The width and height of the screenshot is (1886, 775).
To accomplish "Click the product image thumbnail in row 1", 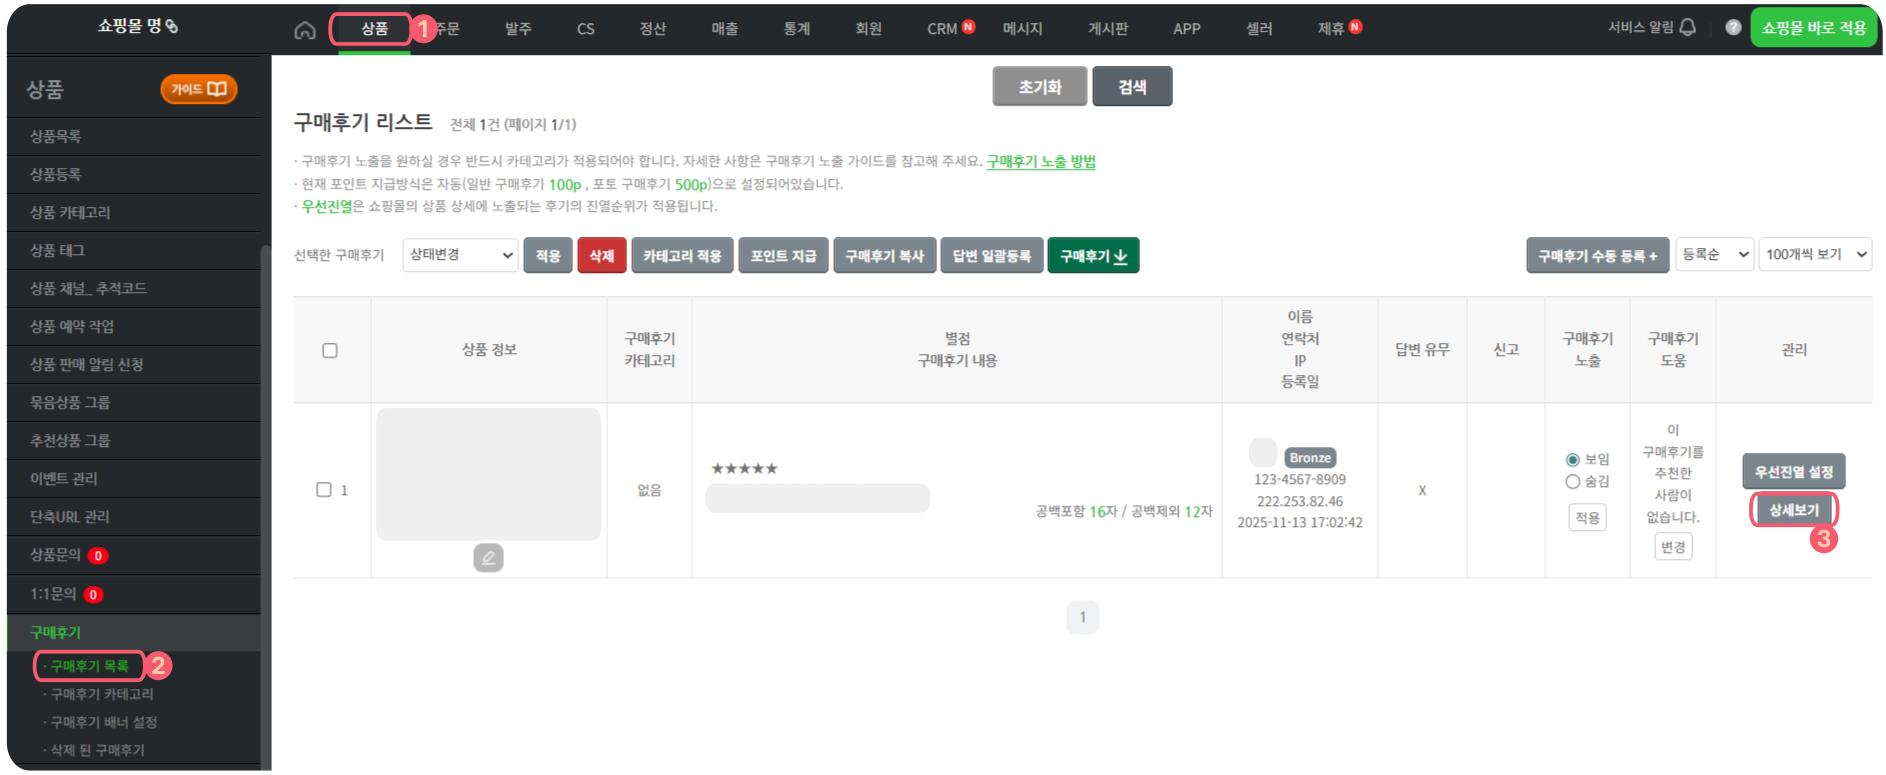I will click(488, 474).
